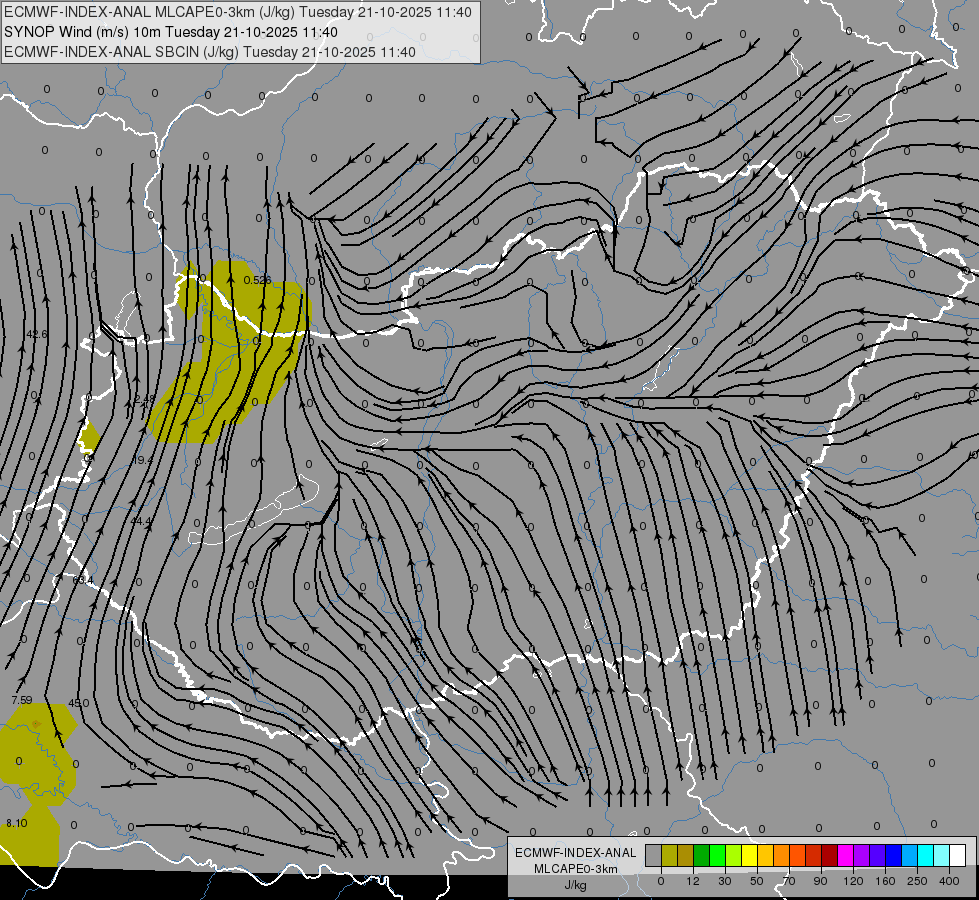Click the legend tick label '70'
Viewport: 979px width, 900px height.
[x=789, y=881]
